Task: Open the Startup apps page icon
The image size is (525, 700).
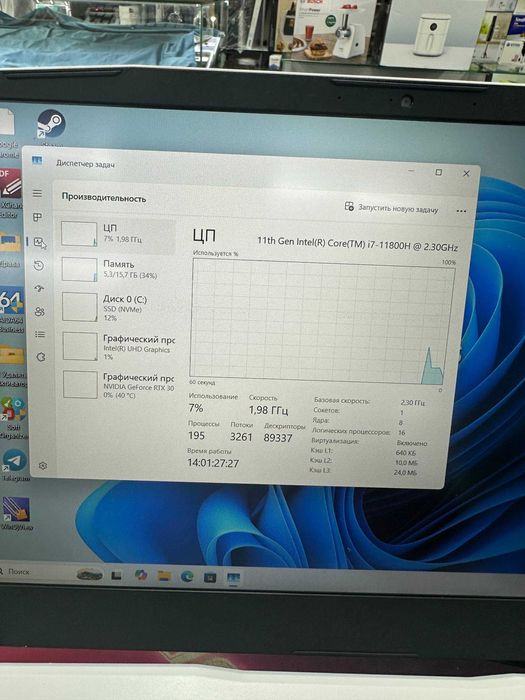Action: (x=39, y=288)
